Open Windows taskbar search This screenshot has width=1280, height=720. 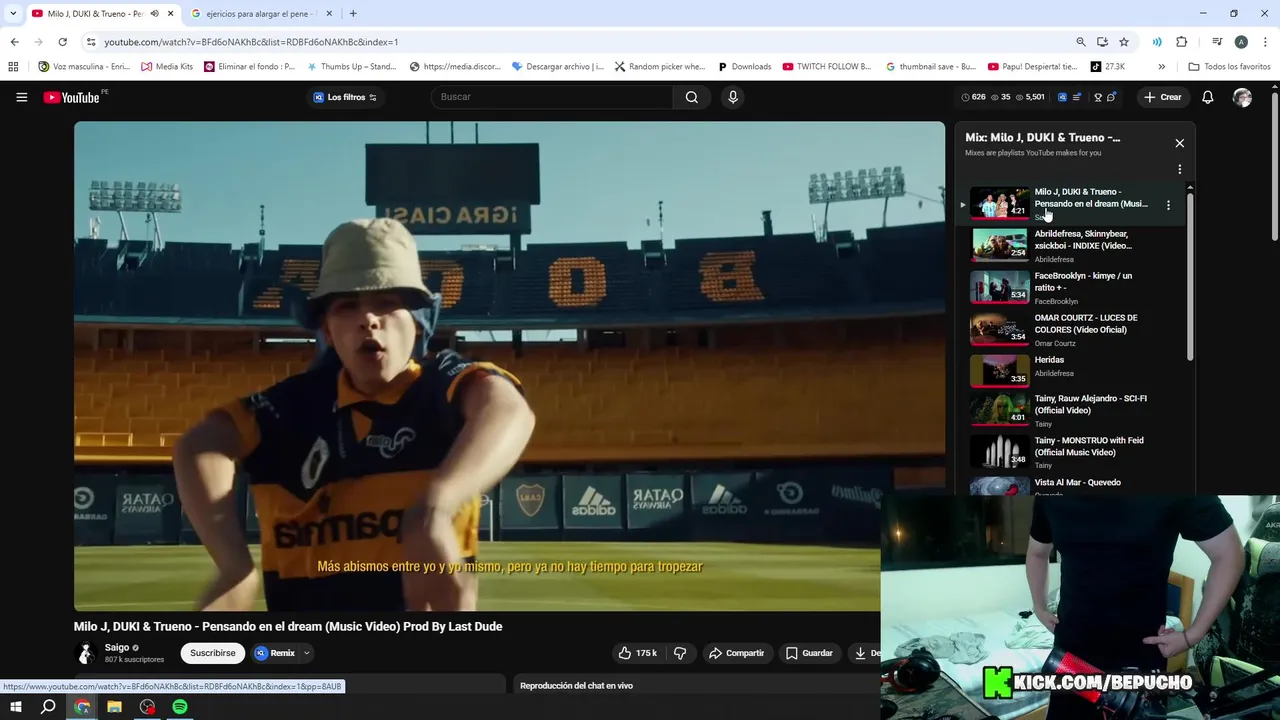pyautogui.click(x=48, y=707)
